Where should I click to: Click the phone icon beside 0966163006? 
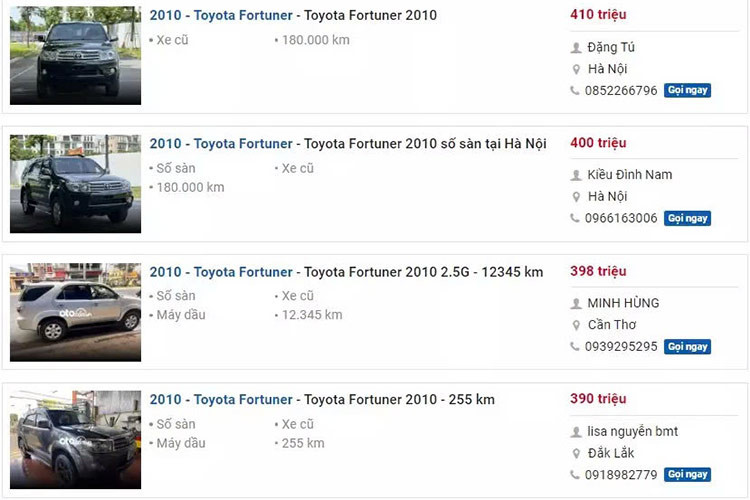[x=575, y=218]
